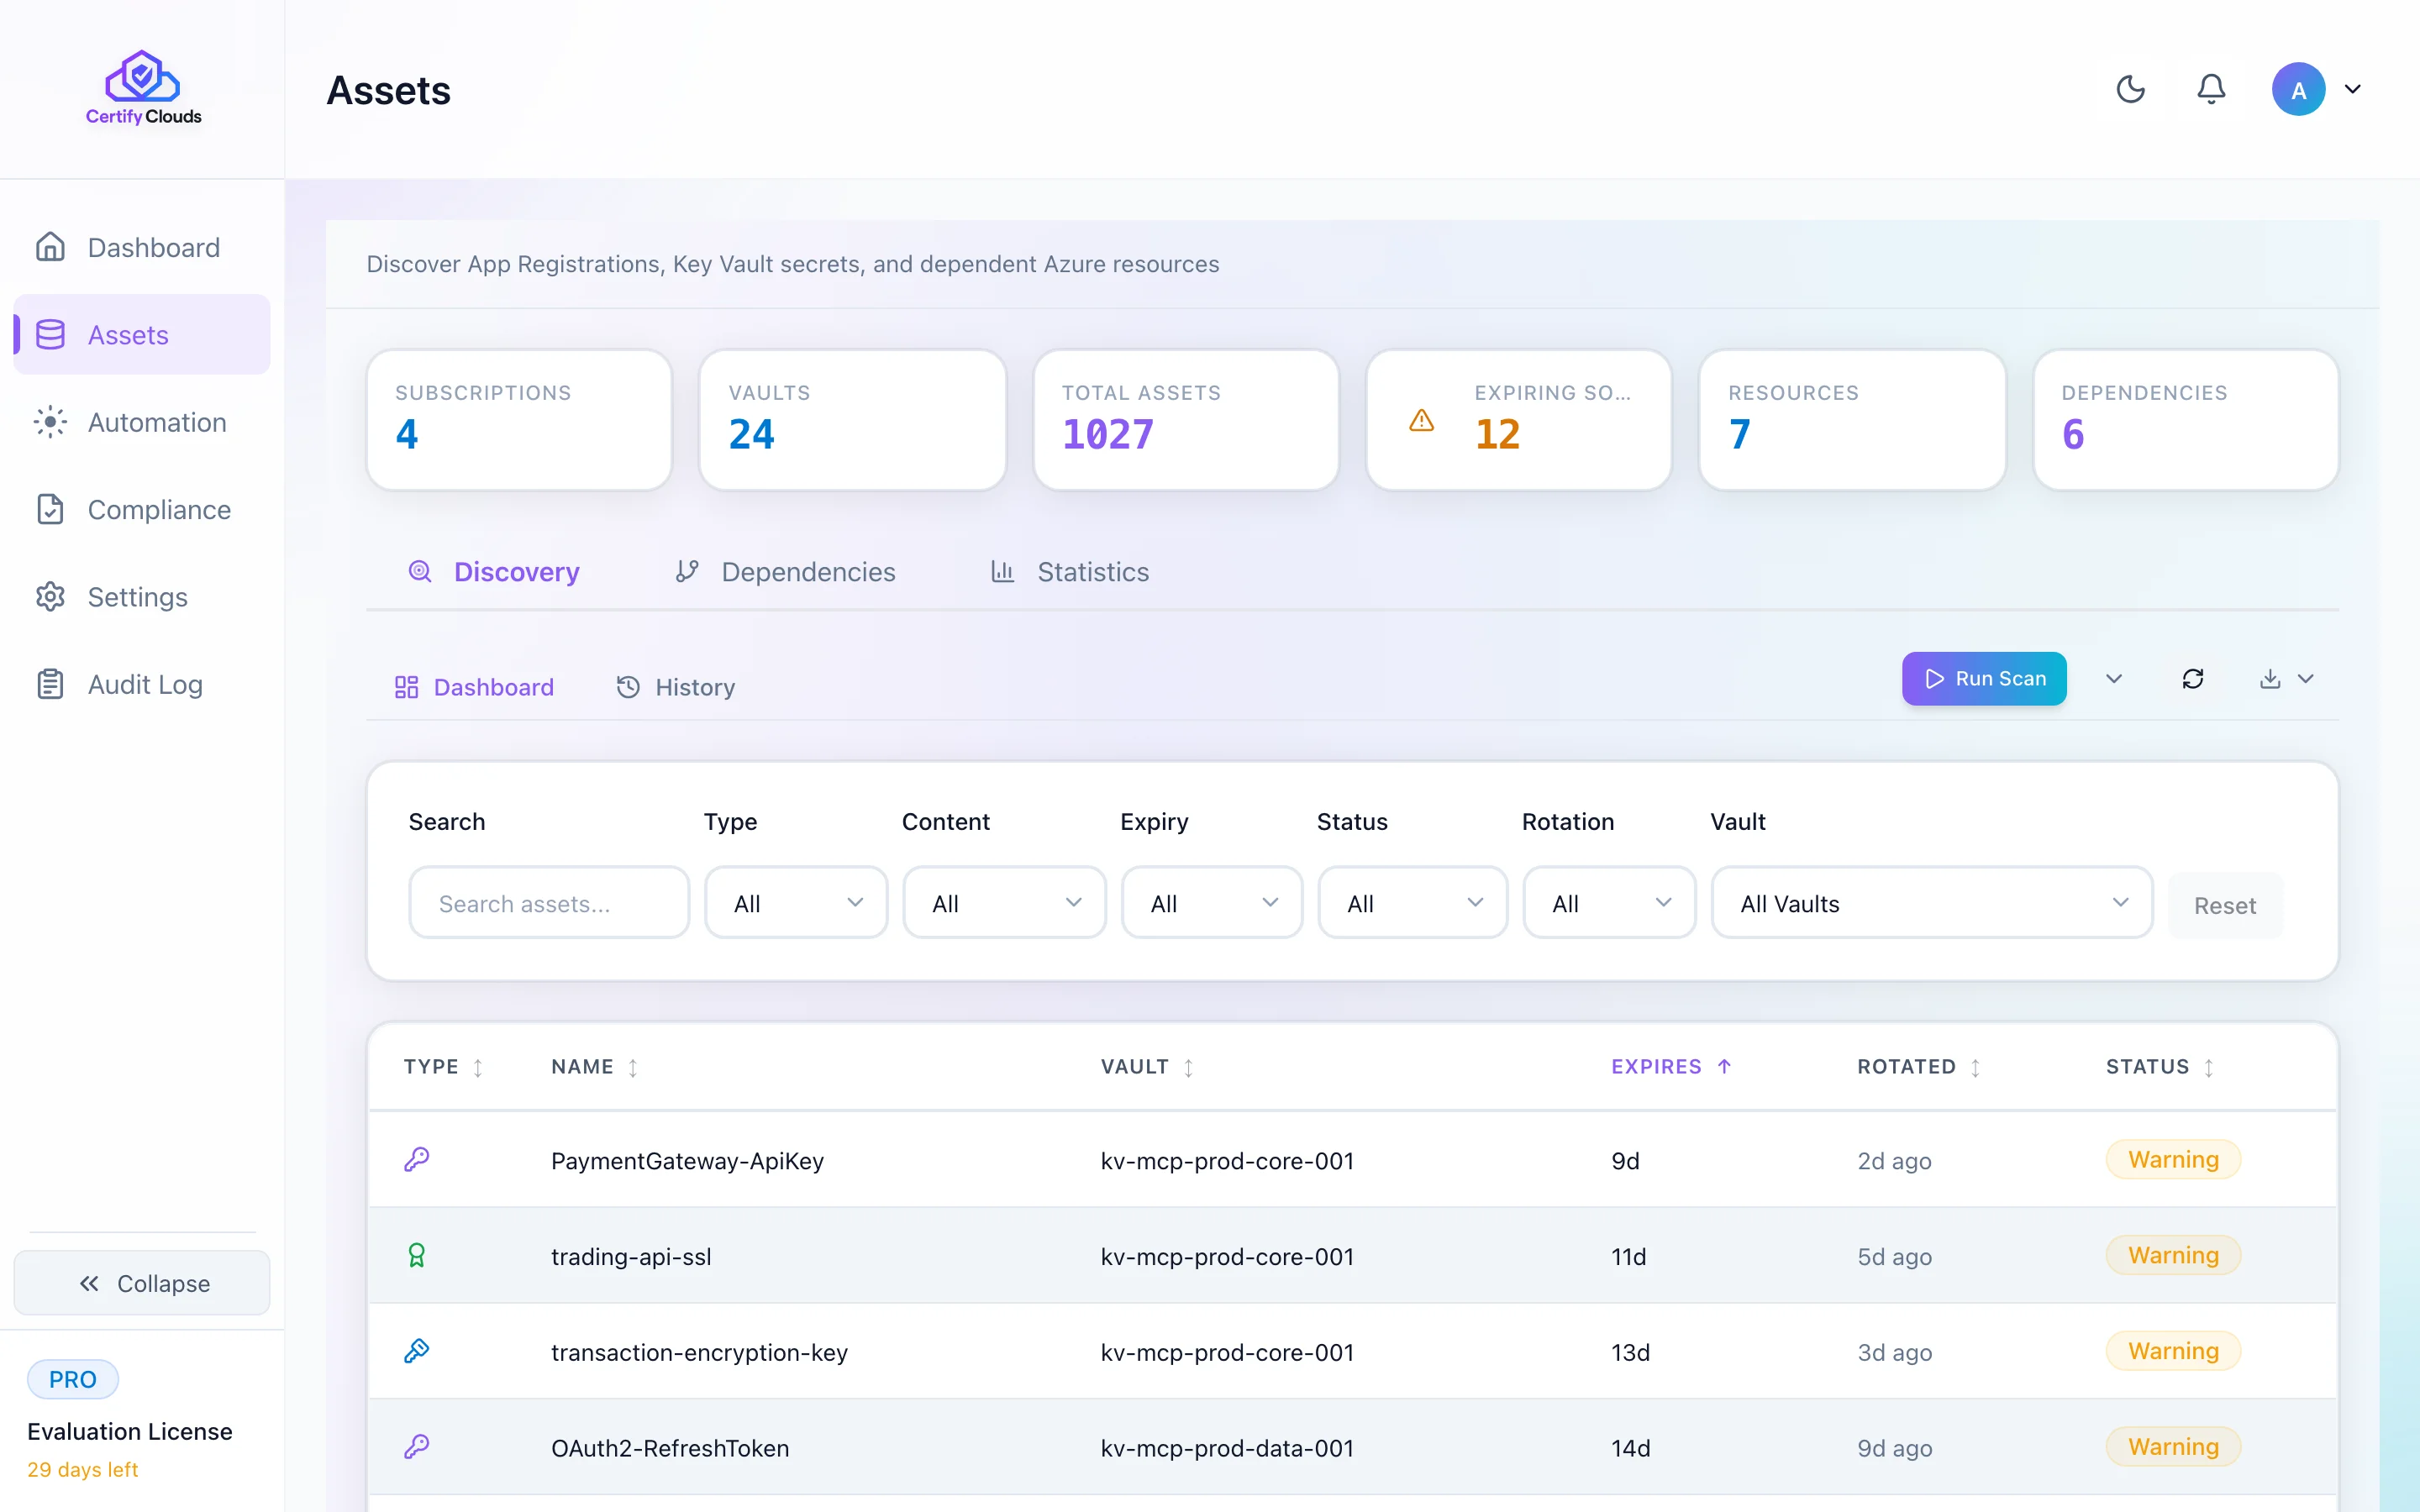Toggle the Expires column sort arrow
This screenshot has height=1512, width=2420.
tap(1724, 1066)
